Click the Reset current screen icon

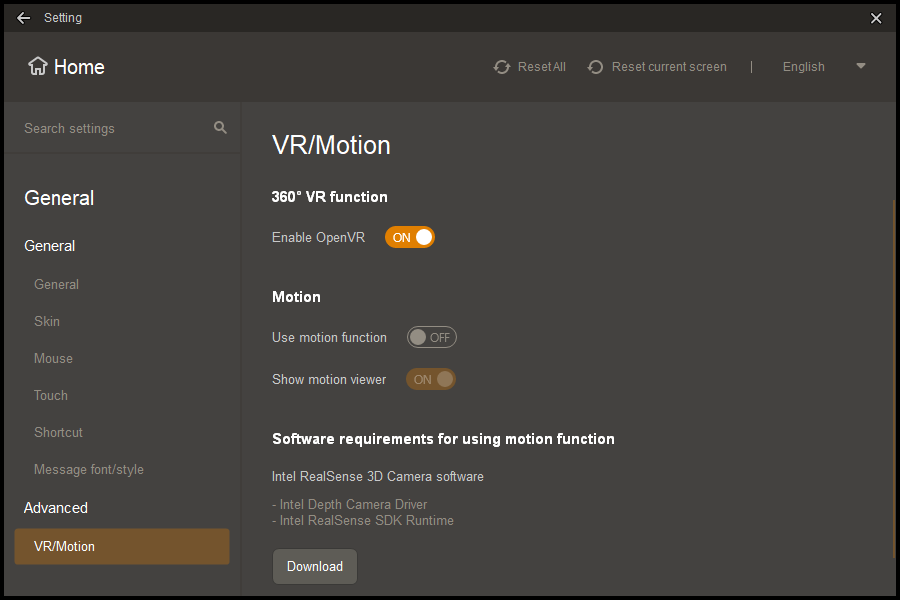point(596,67)
